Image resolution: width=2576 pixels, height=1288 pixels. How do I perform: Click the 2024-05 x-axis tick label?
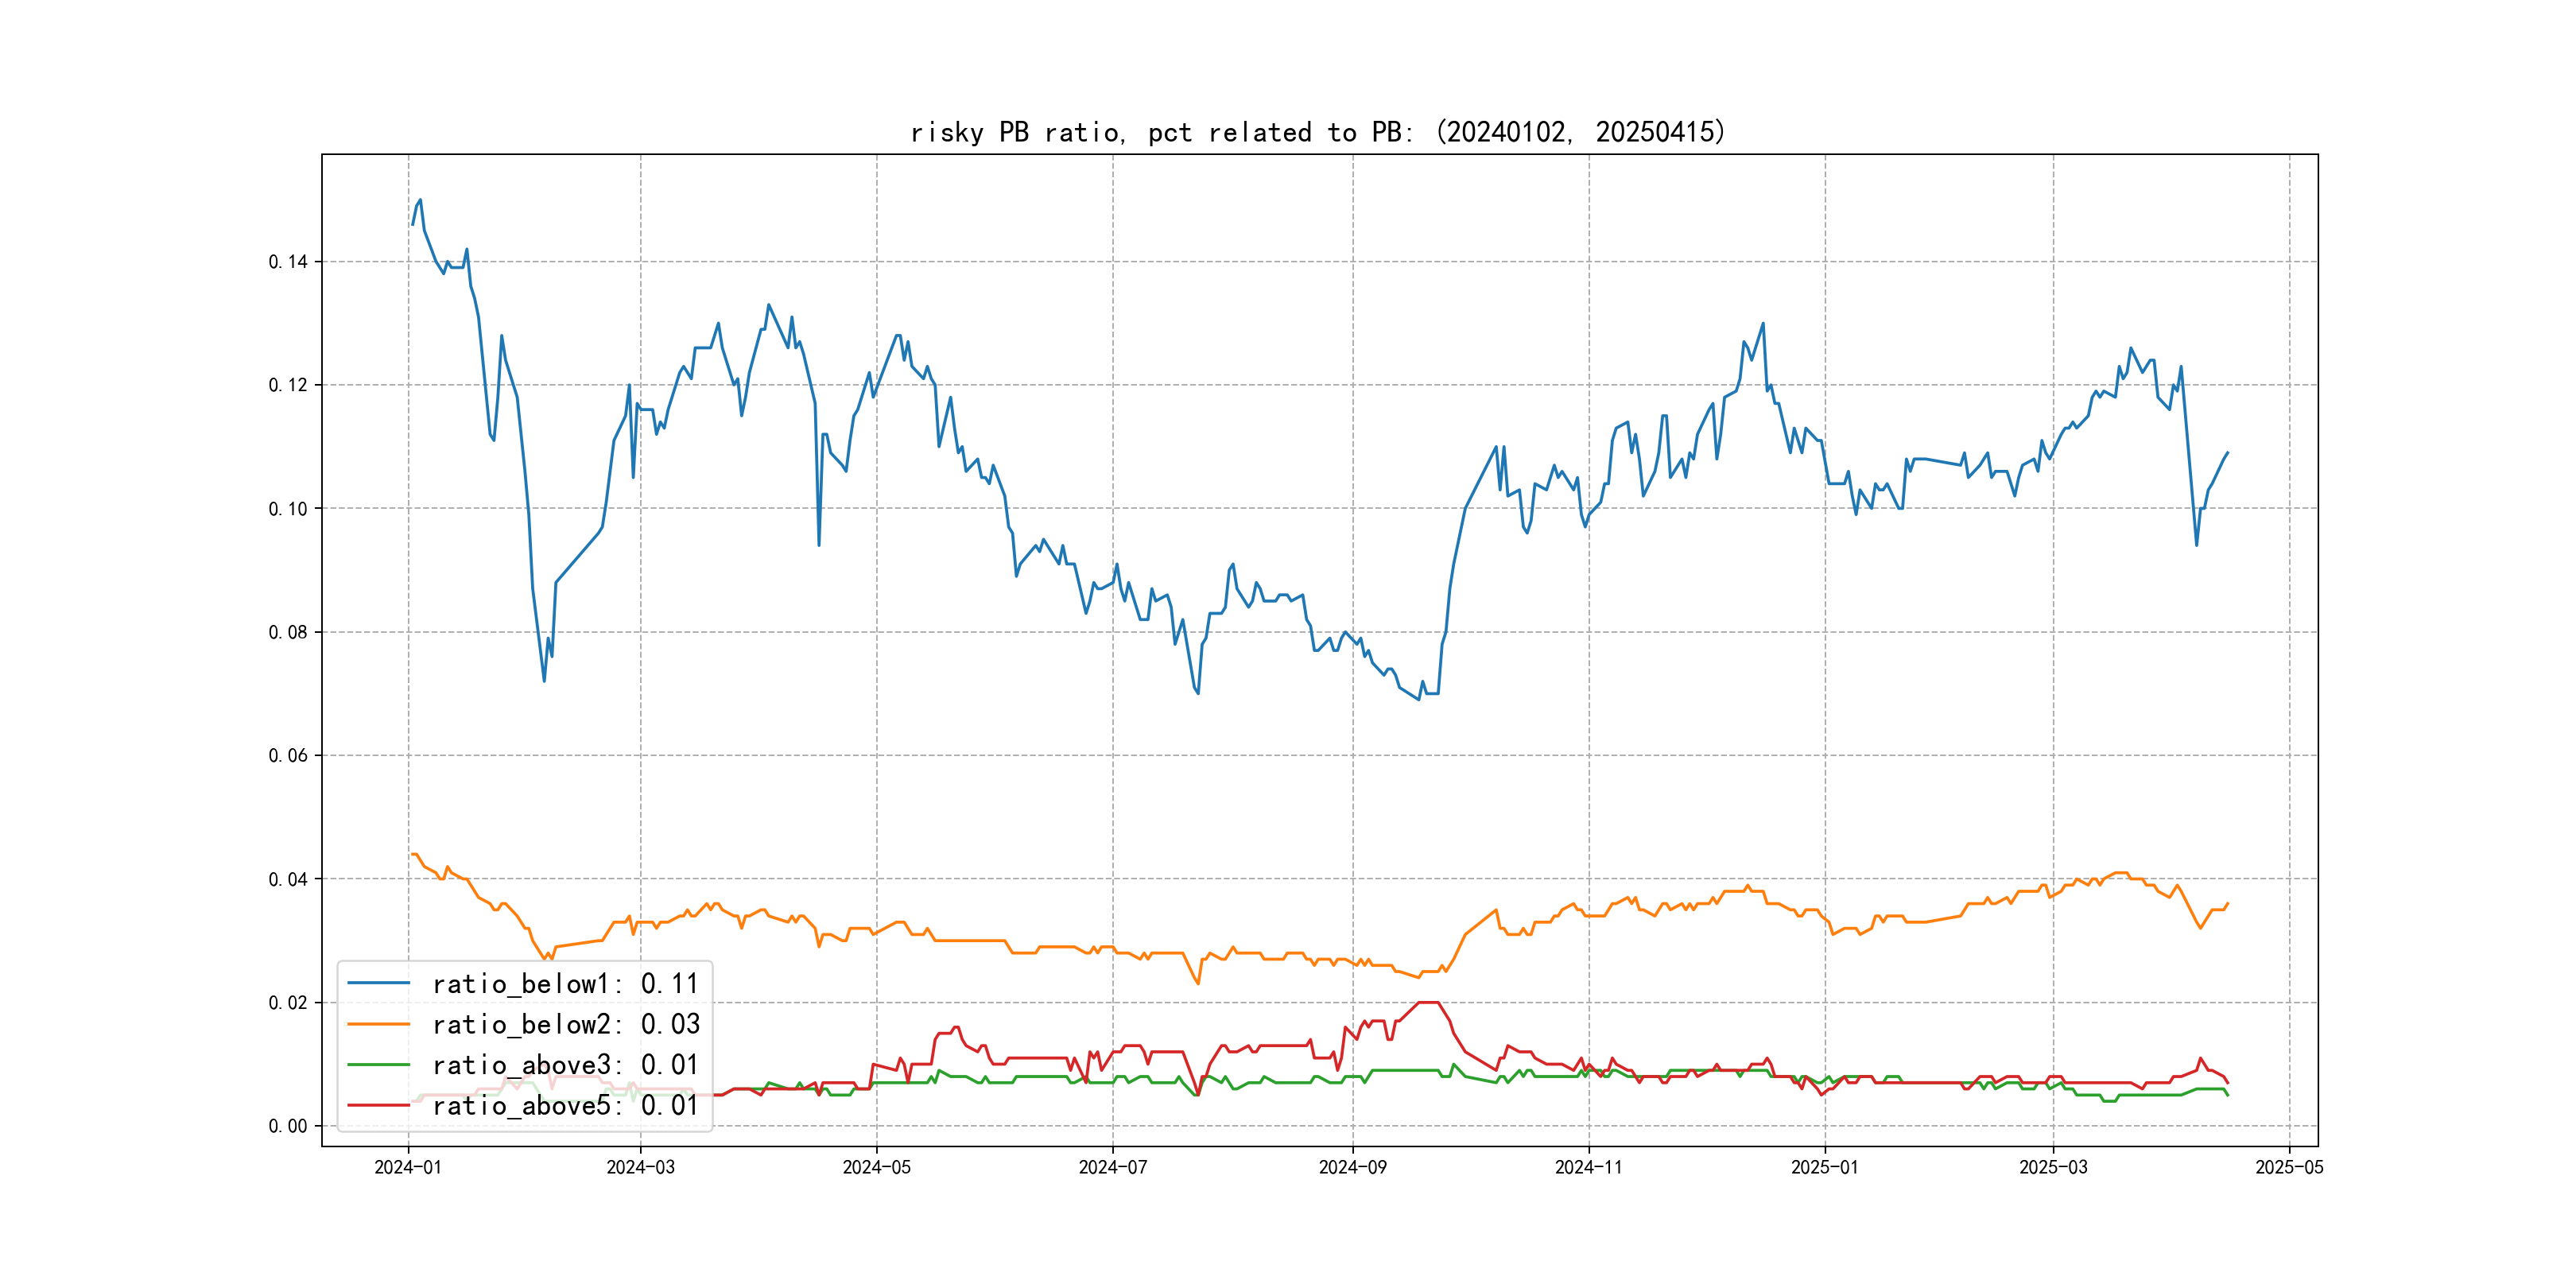click(876, 1167)
